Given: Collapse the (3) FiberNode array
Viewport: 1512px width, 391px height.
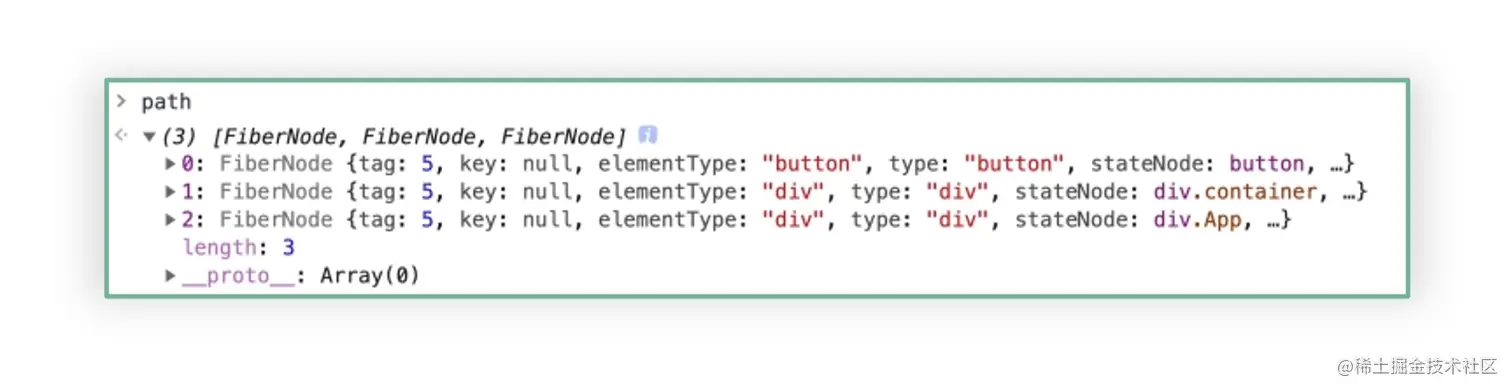Looking at the screenshot, I should (x=149, y=136).
